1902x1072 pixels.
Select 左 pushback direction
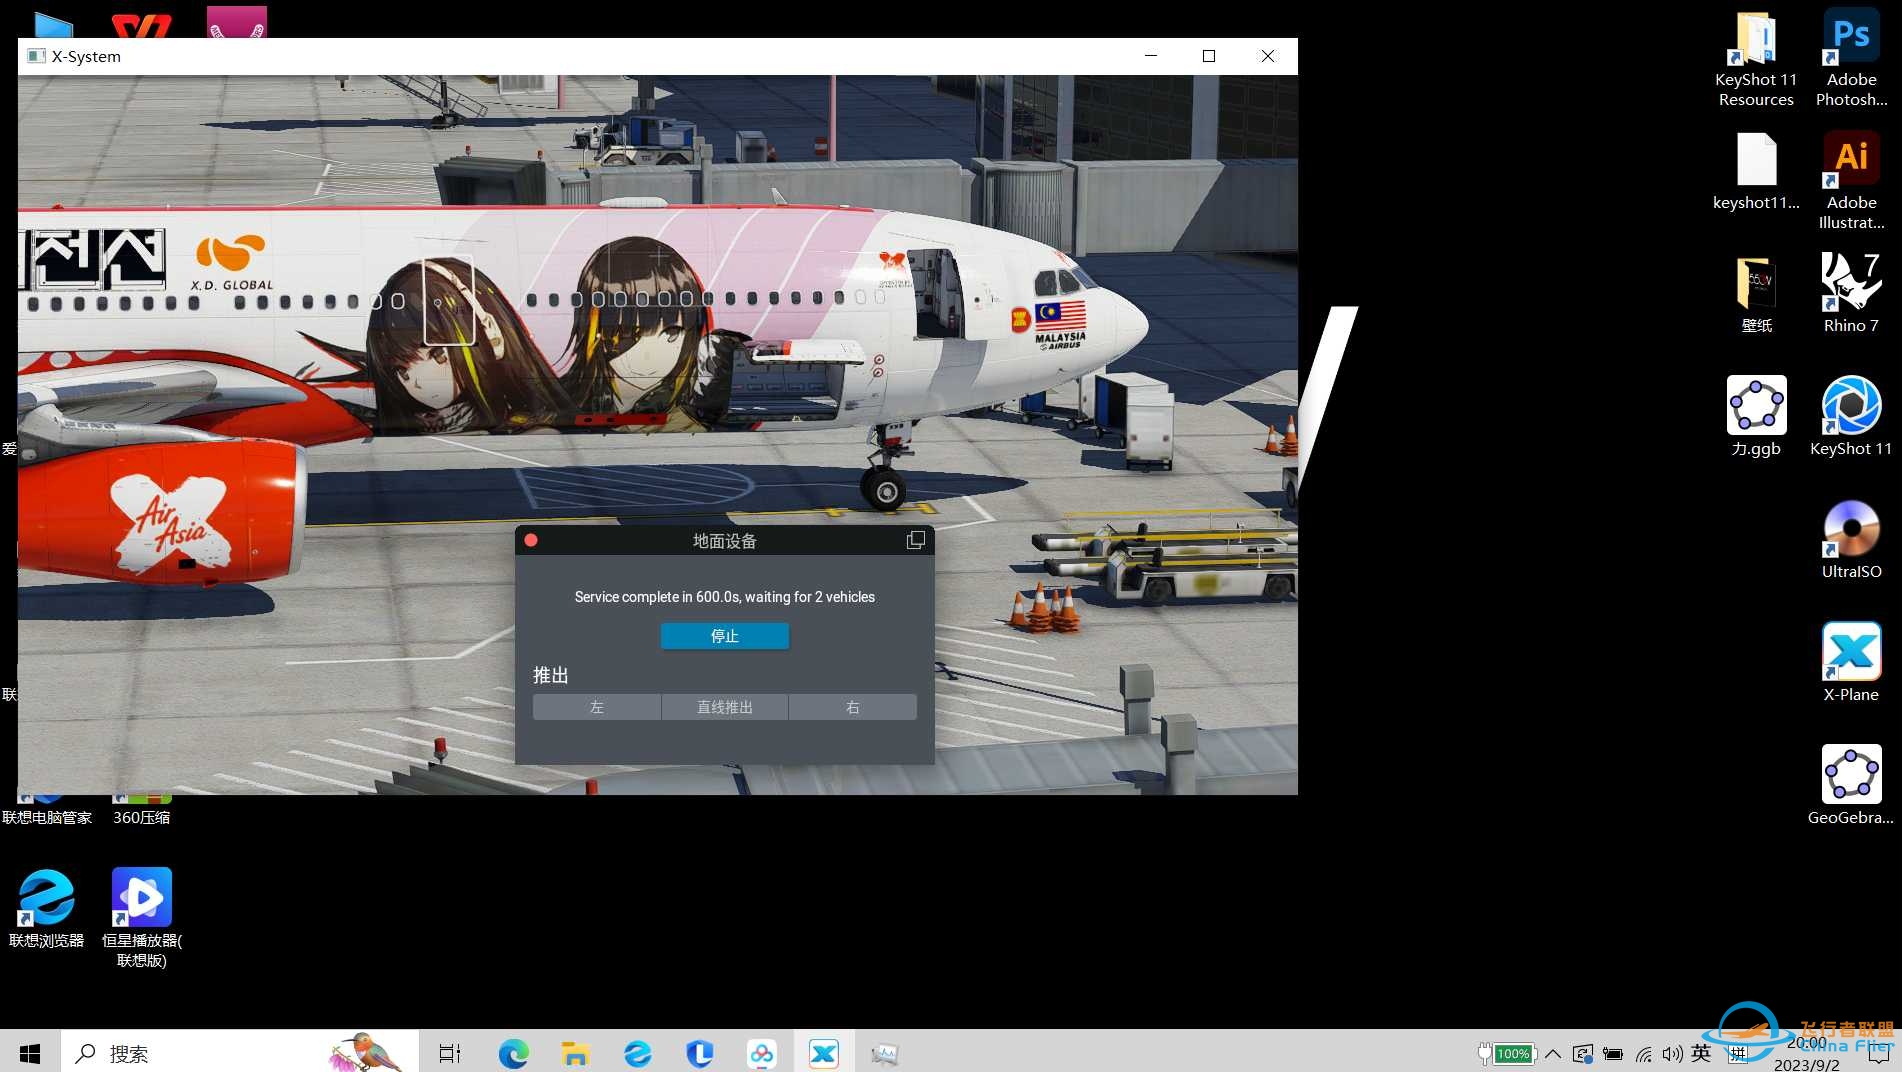[x=597, y=707]
